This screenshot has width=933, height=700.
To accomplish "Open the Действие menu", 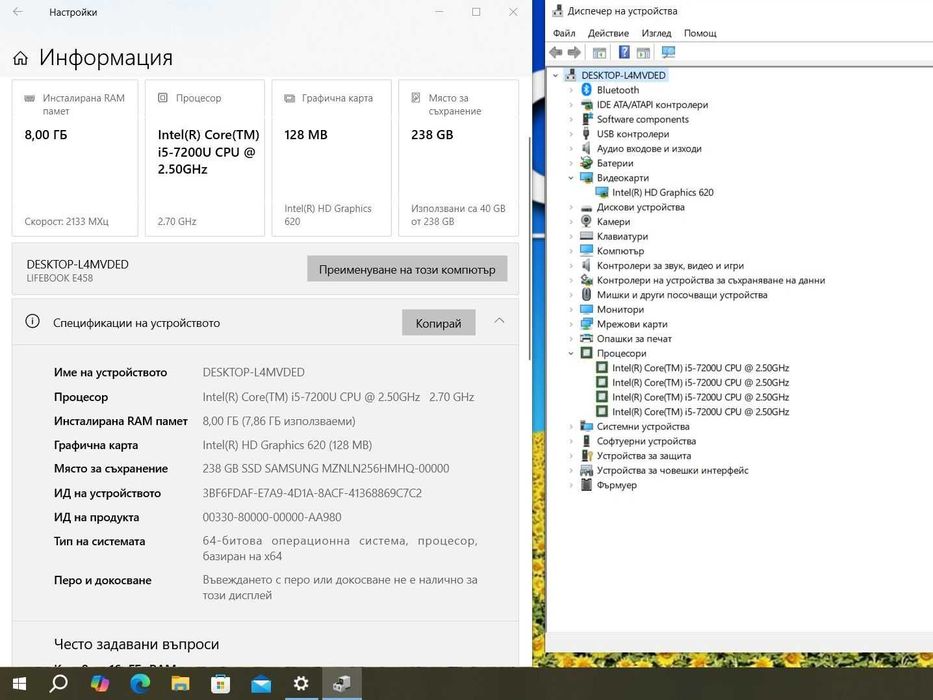I will point(608,33).
